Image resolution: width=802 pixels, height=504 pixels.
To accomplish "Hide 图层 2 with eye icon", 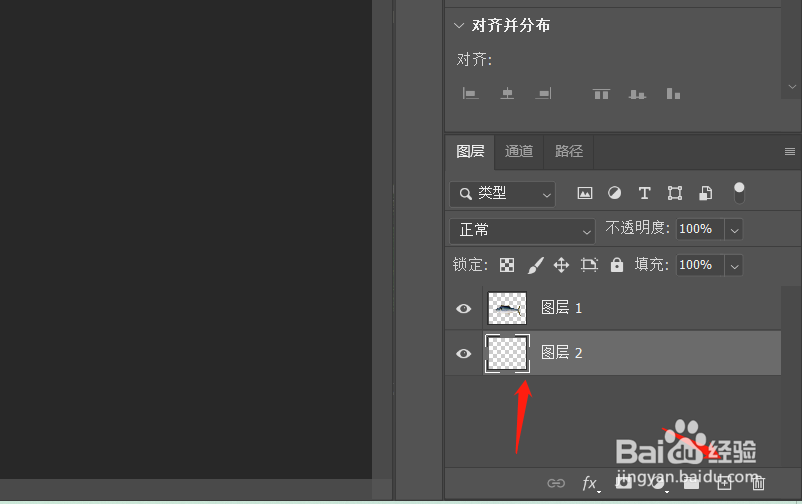I will (x=463, y=354).
